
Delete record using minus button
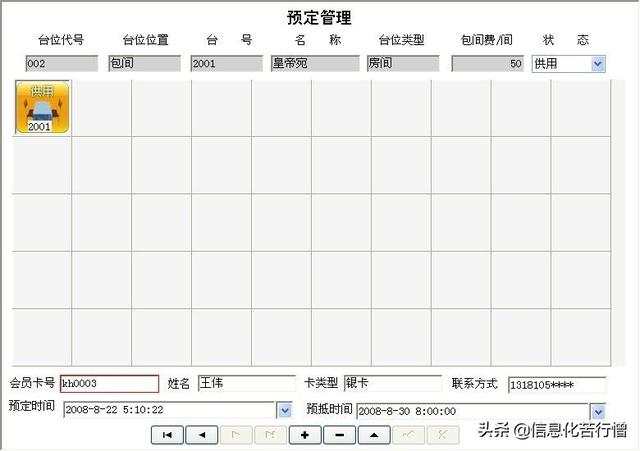339,435
